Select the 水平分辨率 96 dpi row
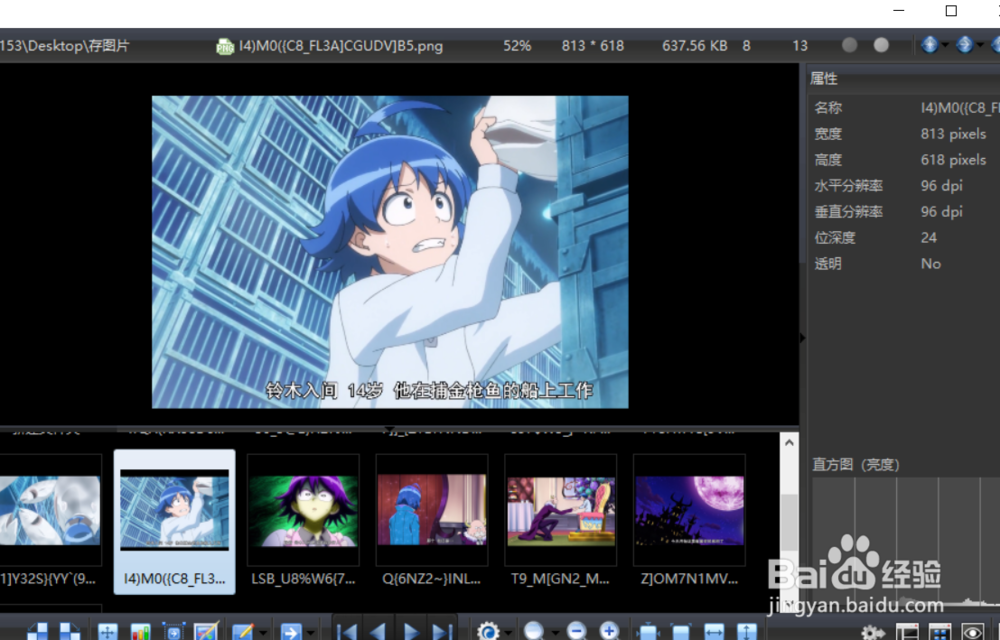This screenshot has width=1000, height=640. (x=906, y=185)
